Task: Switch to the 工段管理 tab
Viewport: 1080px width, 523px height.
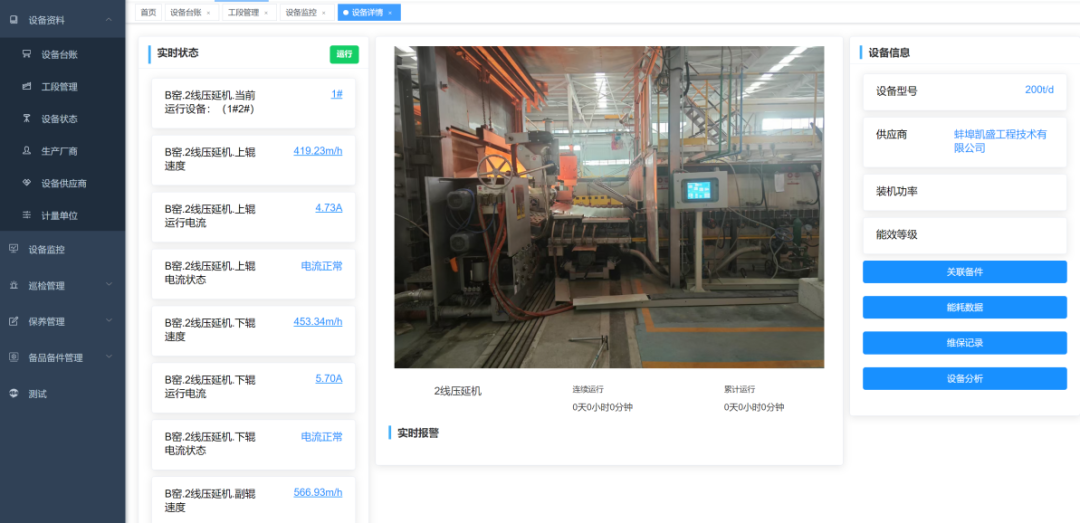Action: (x=243, y=12)
